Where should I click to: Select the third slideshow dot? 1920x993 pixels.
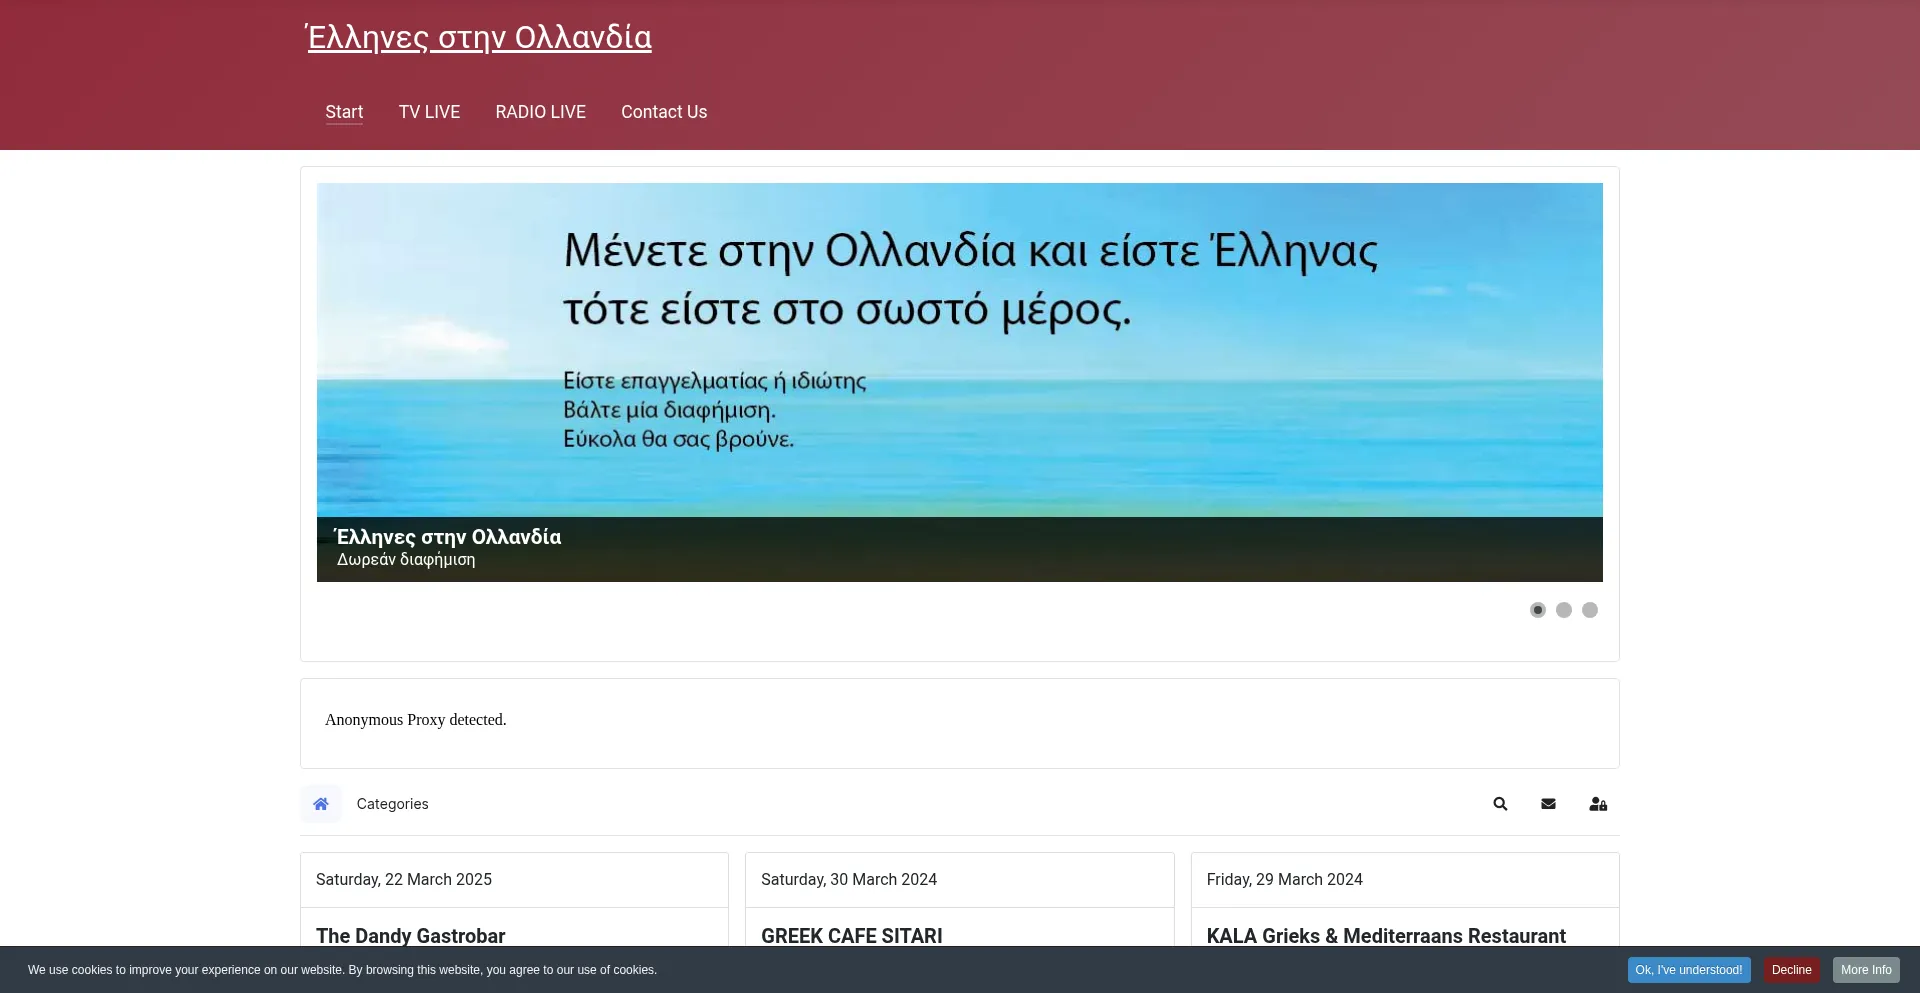(x=1590, y=610)
